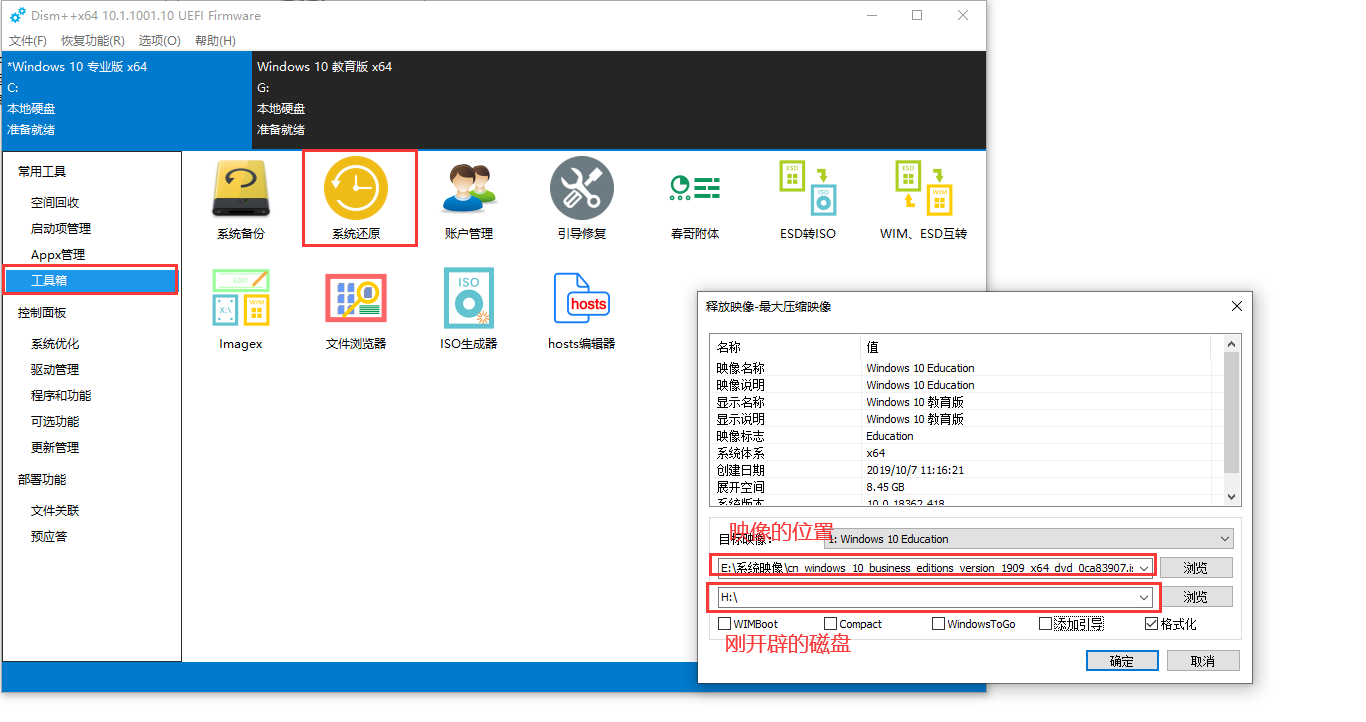Browse for the H:\ target location
The width and height of the screenshot is (1366, 722).
pos(1196,597)
